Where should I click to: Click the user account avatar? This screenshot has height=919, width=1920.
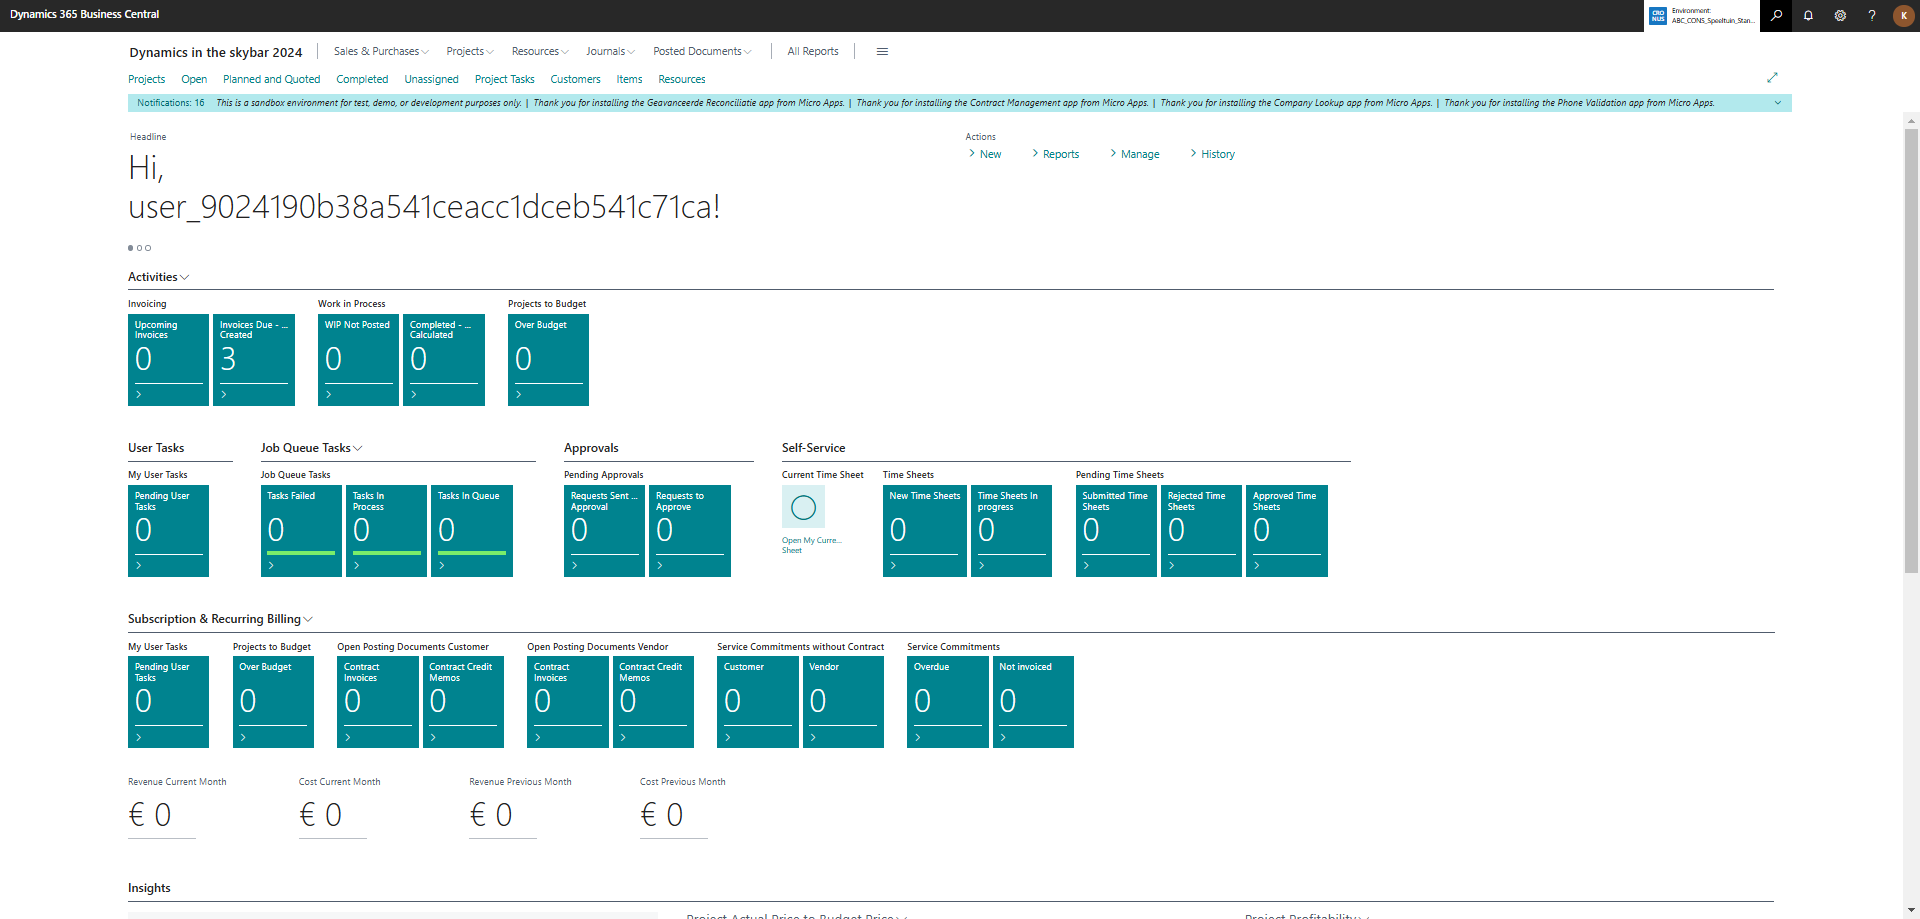click(x=1903, y=15)
